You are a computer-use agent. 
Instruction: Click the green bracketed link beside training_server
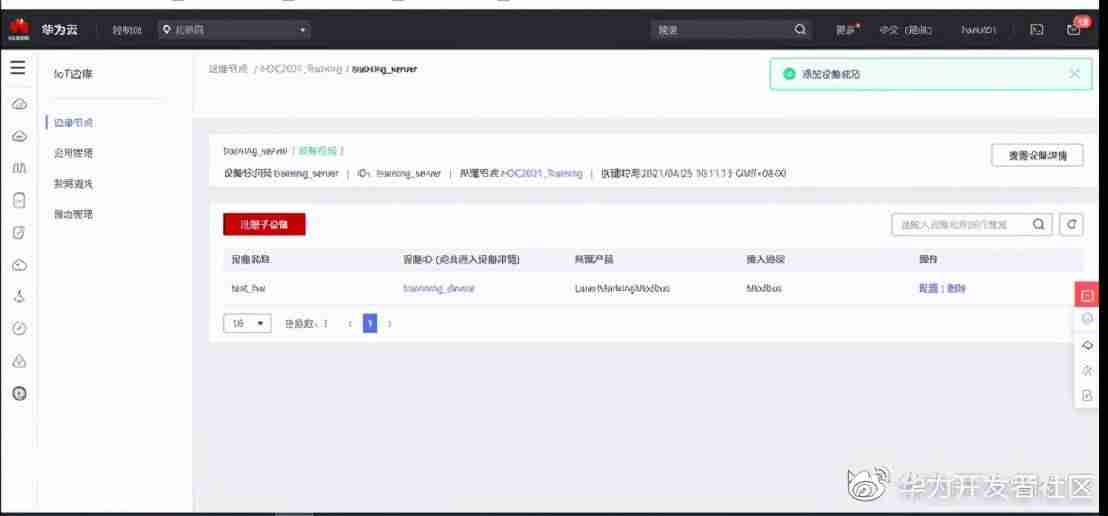tap(317, 151)
